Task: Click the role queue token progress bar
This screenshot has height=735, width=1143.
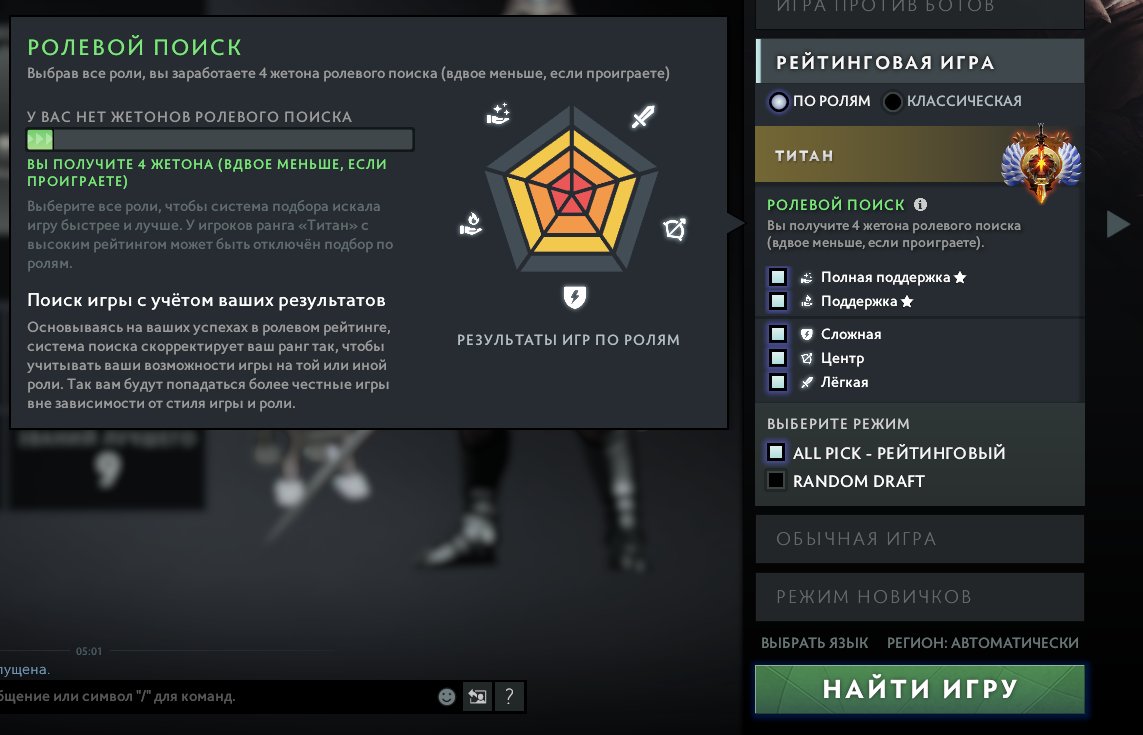Action: click(220, 139)
